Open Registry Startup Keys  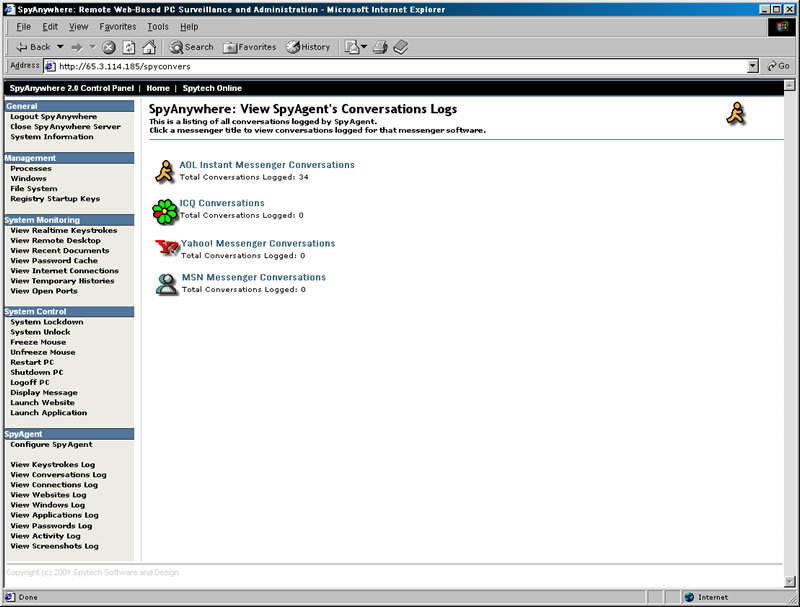click(x=55, y=199)
